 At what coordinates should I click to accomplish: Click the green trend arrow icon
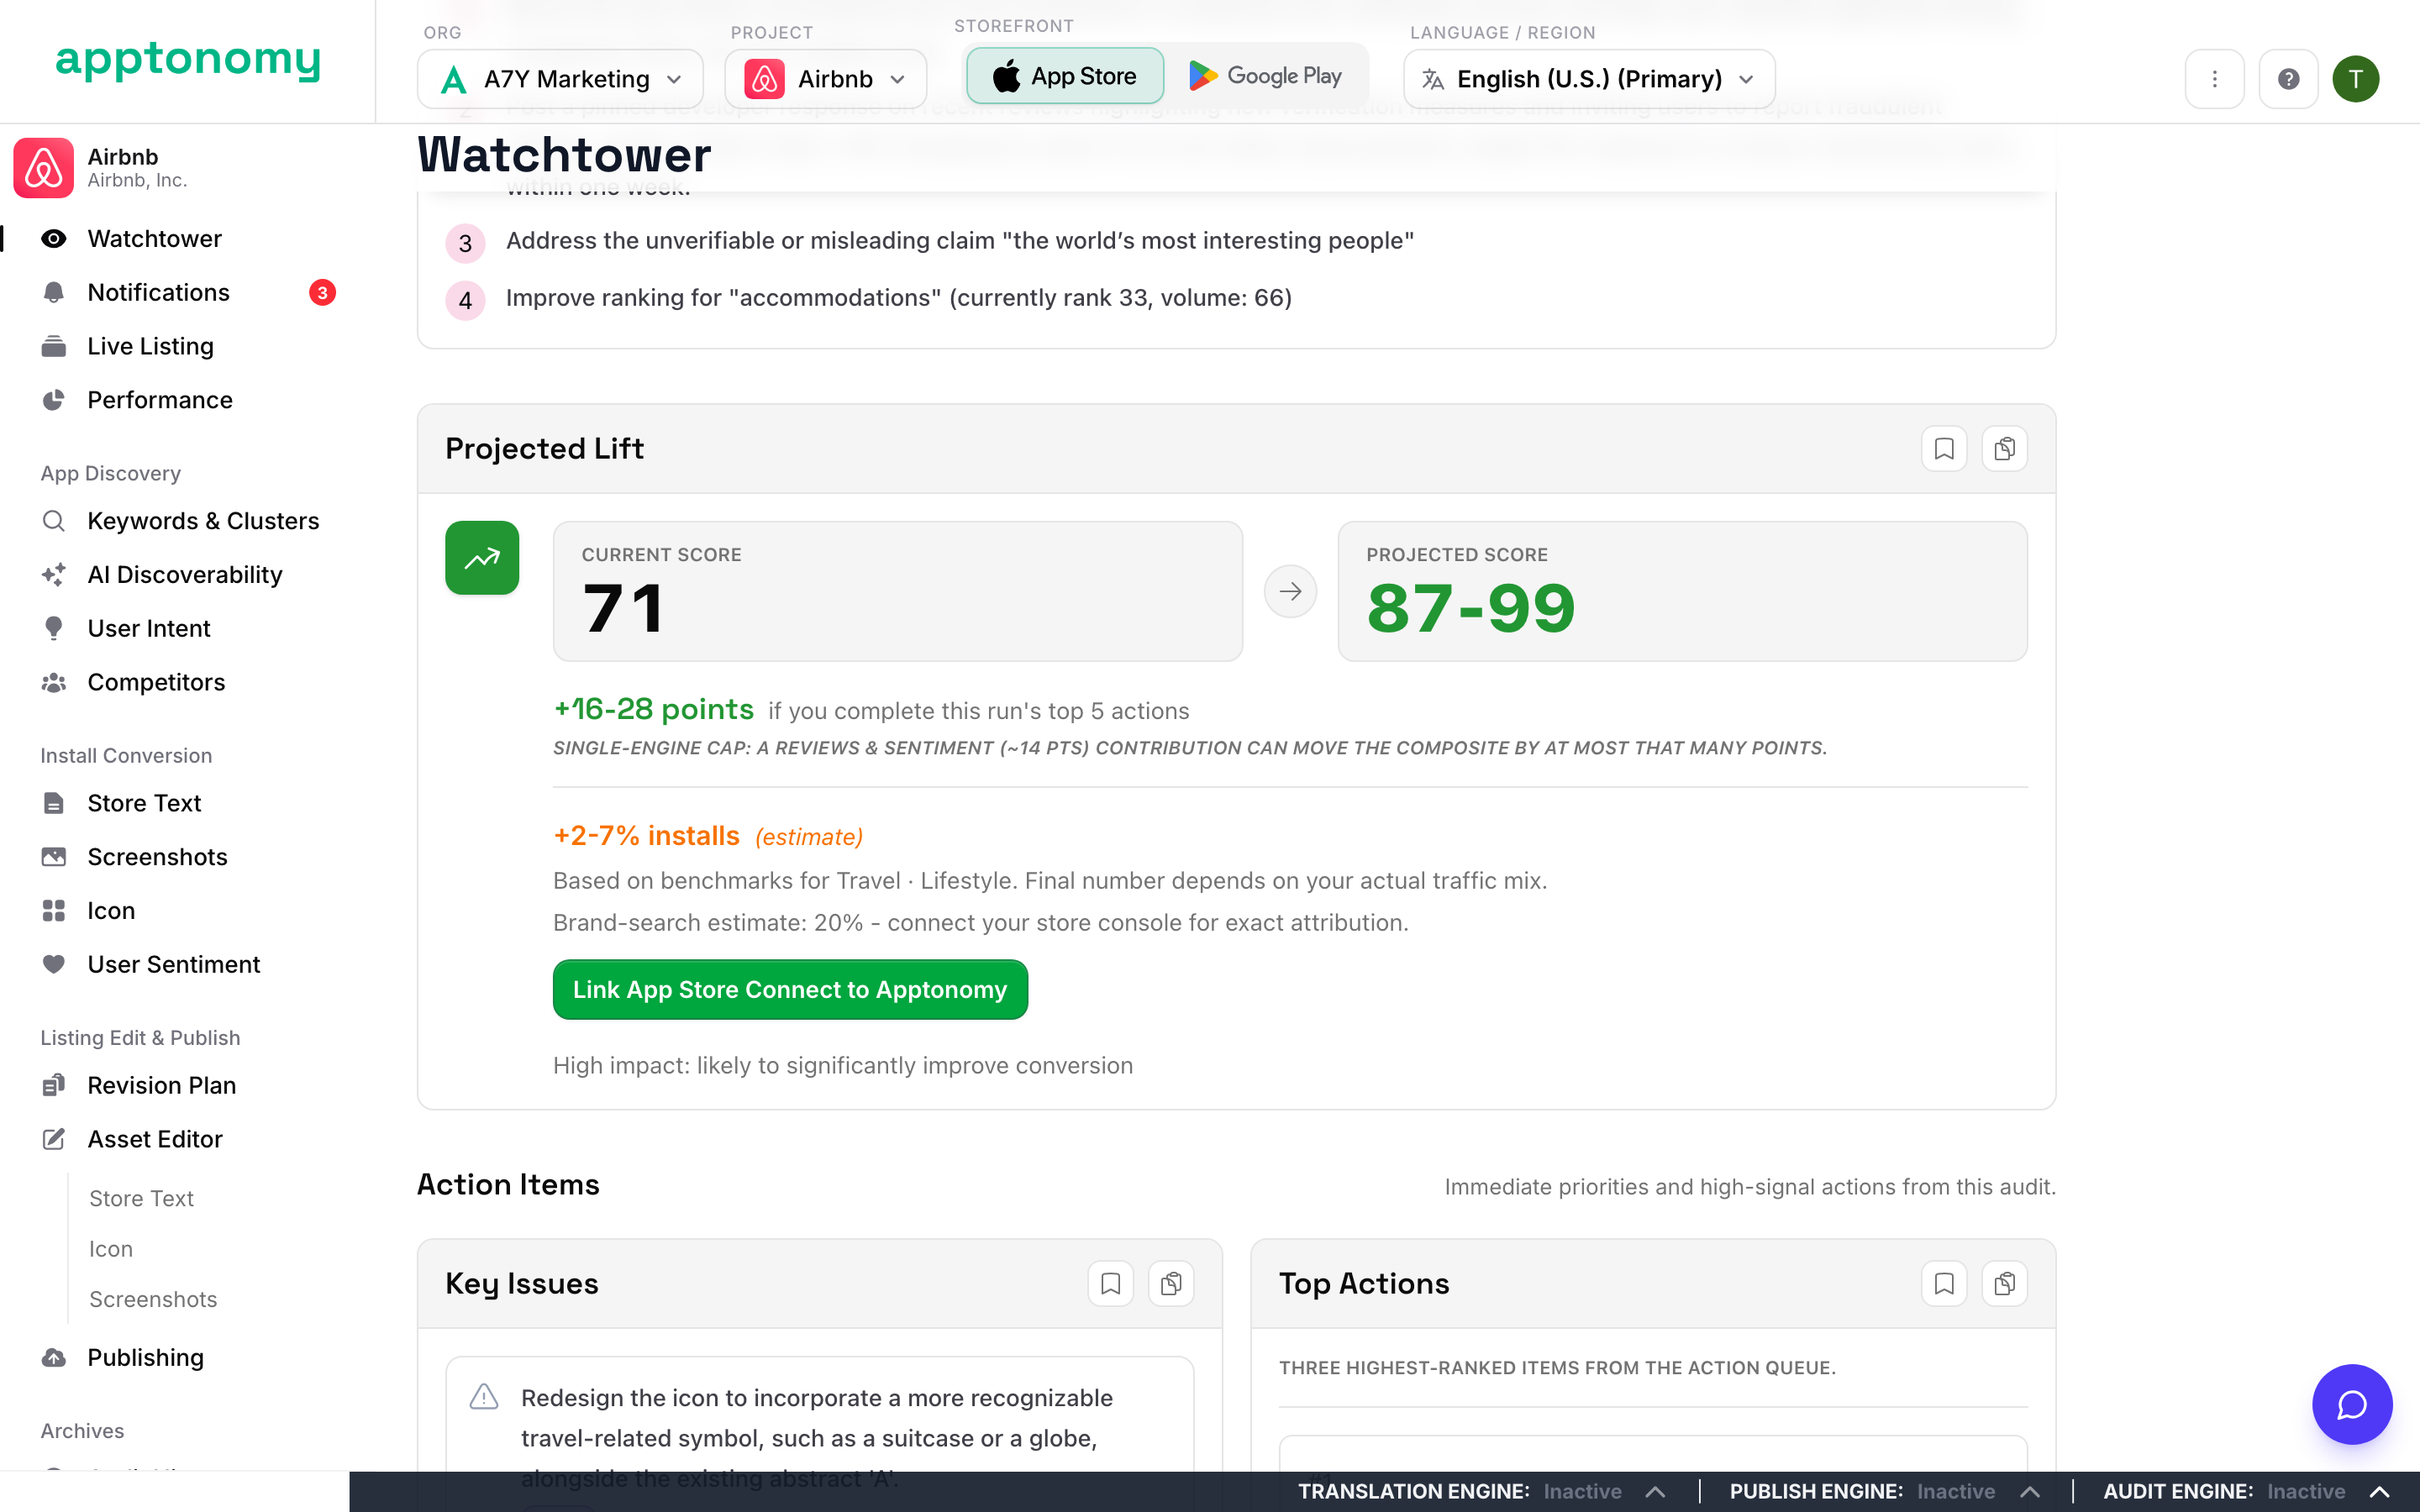(x=482, y=558)
